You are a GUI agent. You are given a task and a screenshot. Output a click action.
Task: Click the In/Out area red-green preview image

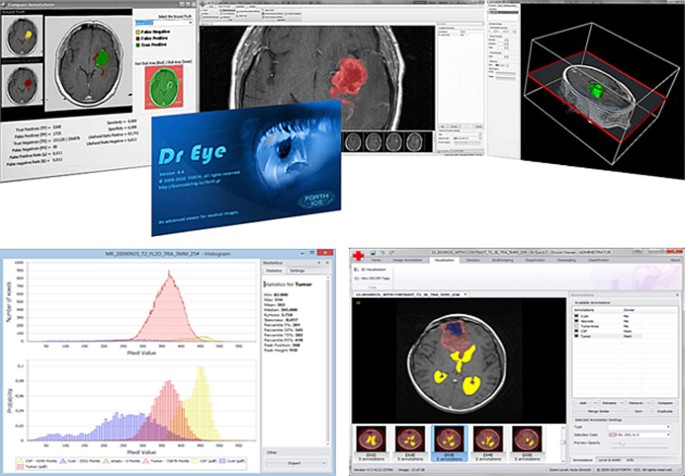pos(164,87)
